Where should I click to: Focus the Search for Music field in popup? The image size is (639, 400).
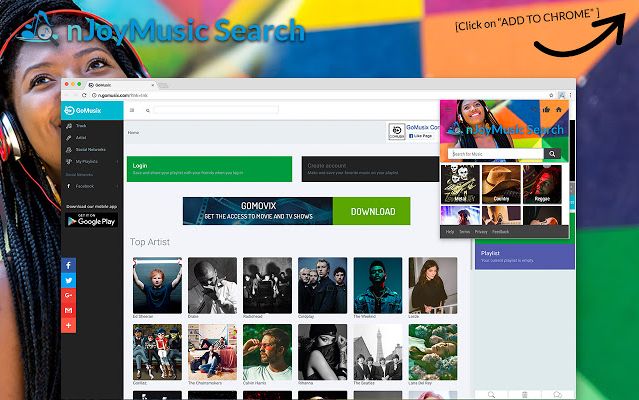496,154
